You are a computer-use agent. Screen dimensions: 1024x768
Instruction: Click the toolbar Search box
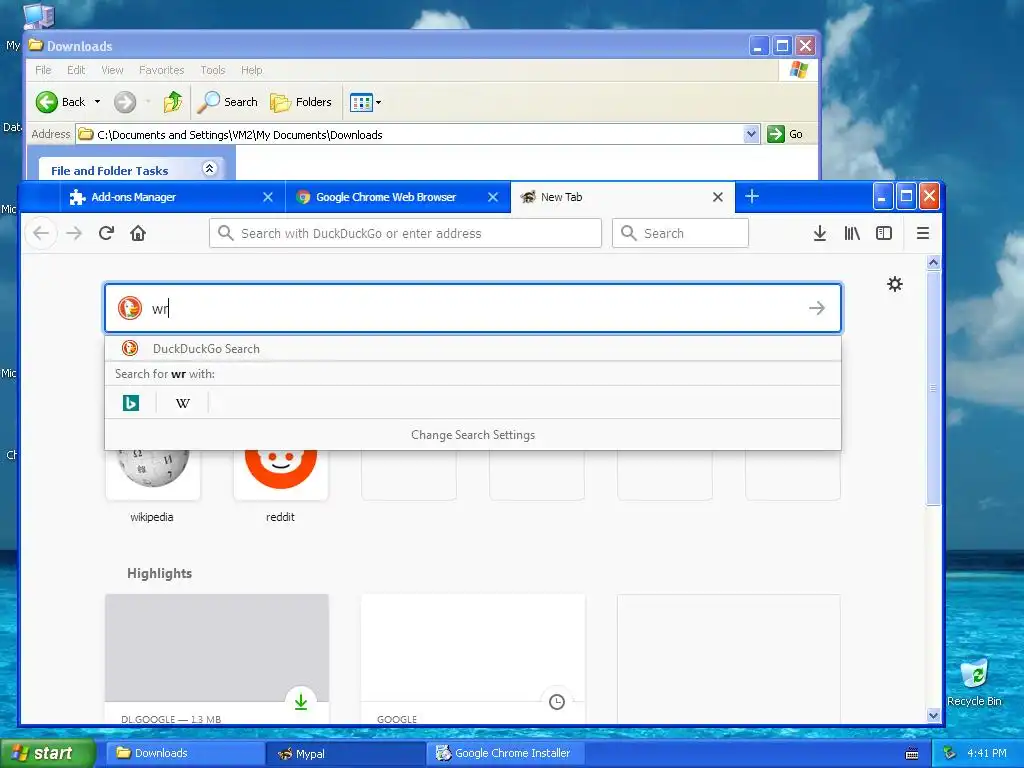[680, 233]
